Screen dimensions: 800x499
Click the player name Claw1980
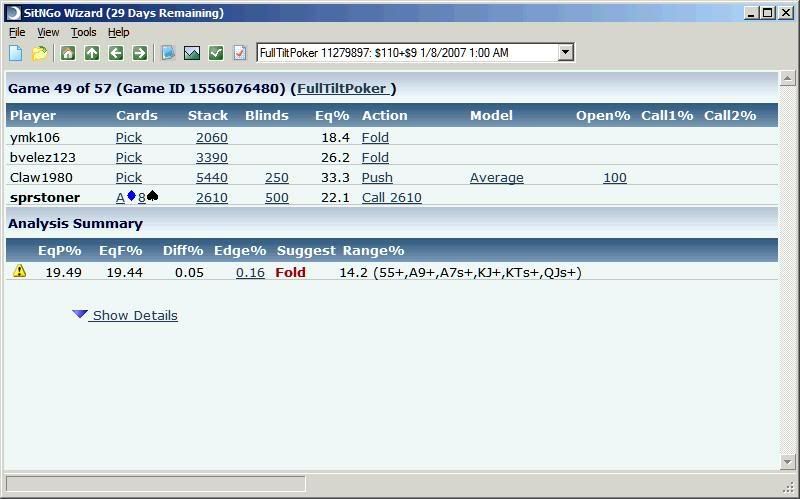coord(41,178)
